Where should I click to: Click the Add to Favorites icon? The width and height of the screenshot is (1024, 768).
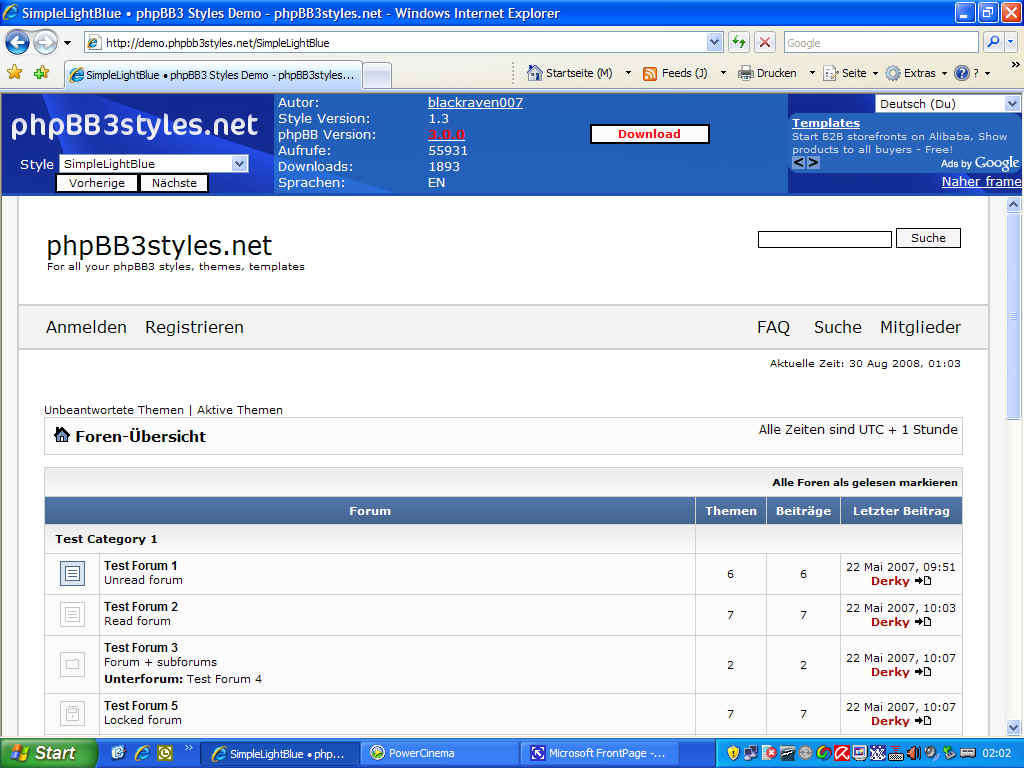point(42,72)
